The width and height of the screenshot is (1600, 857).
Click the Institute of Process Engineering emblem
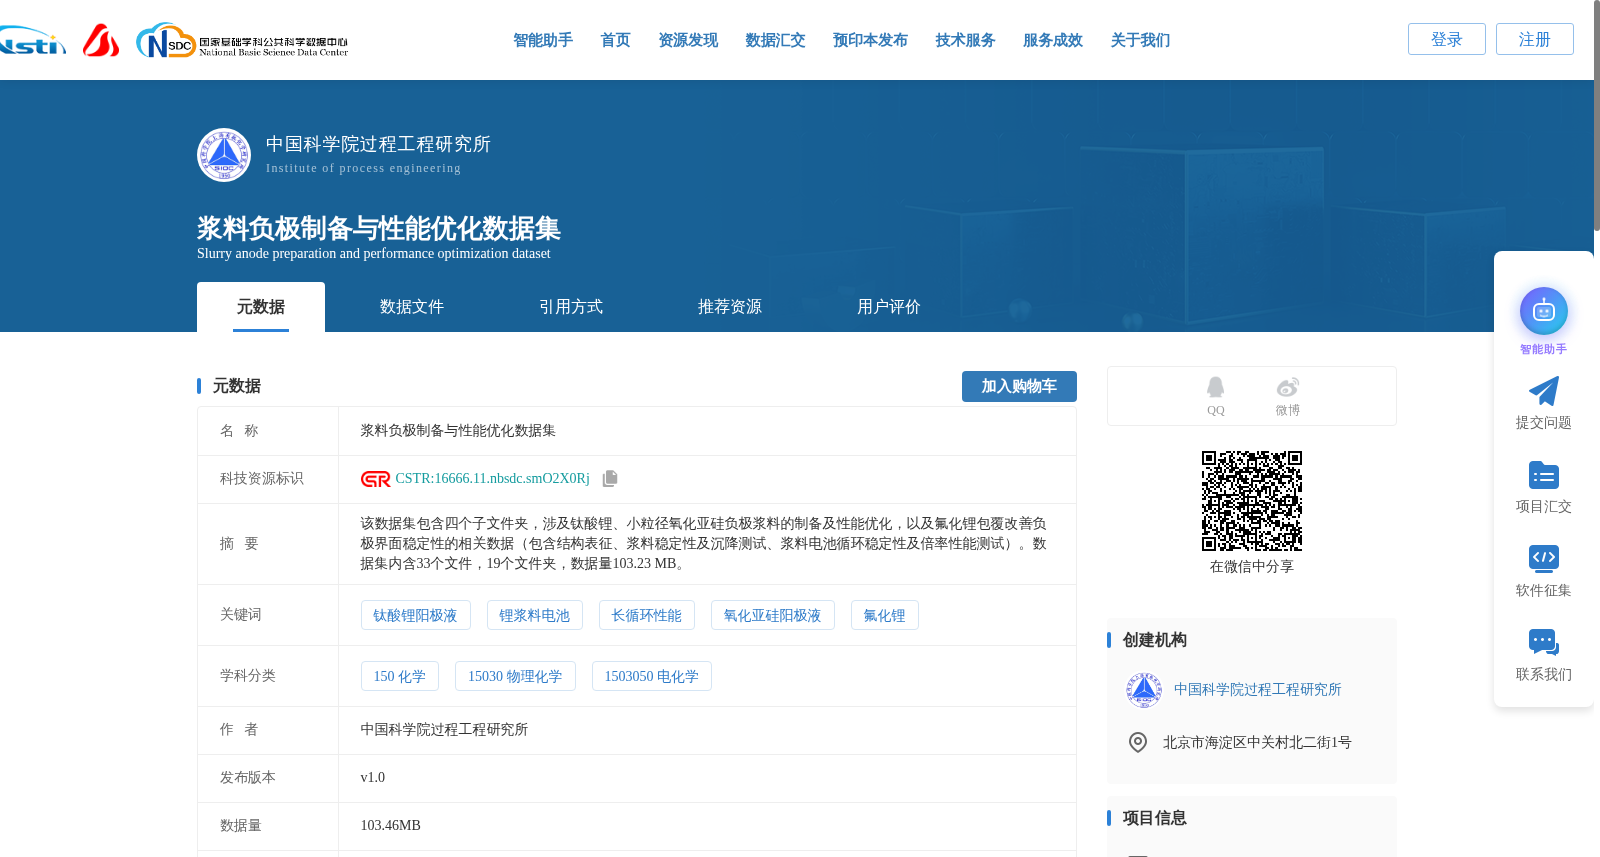pos(224,155)
